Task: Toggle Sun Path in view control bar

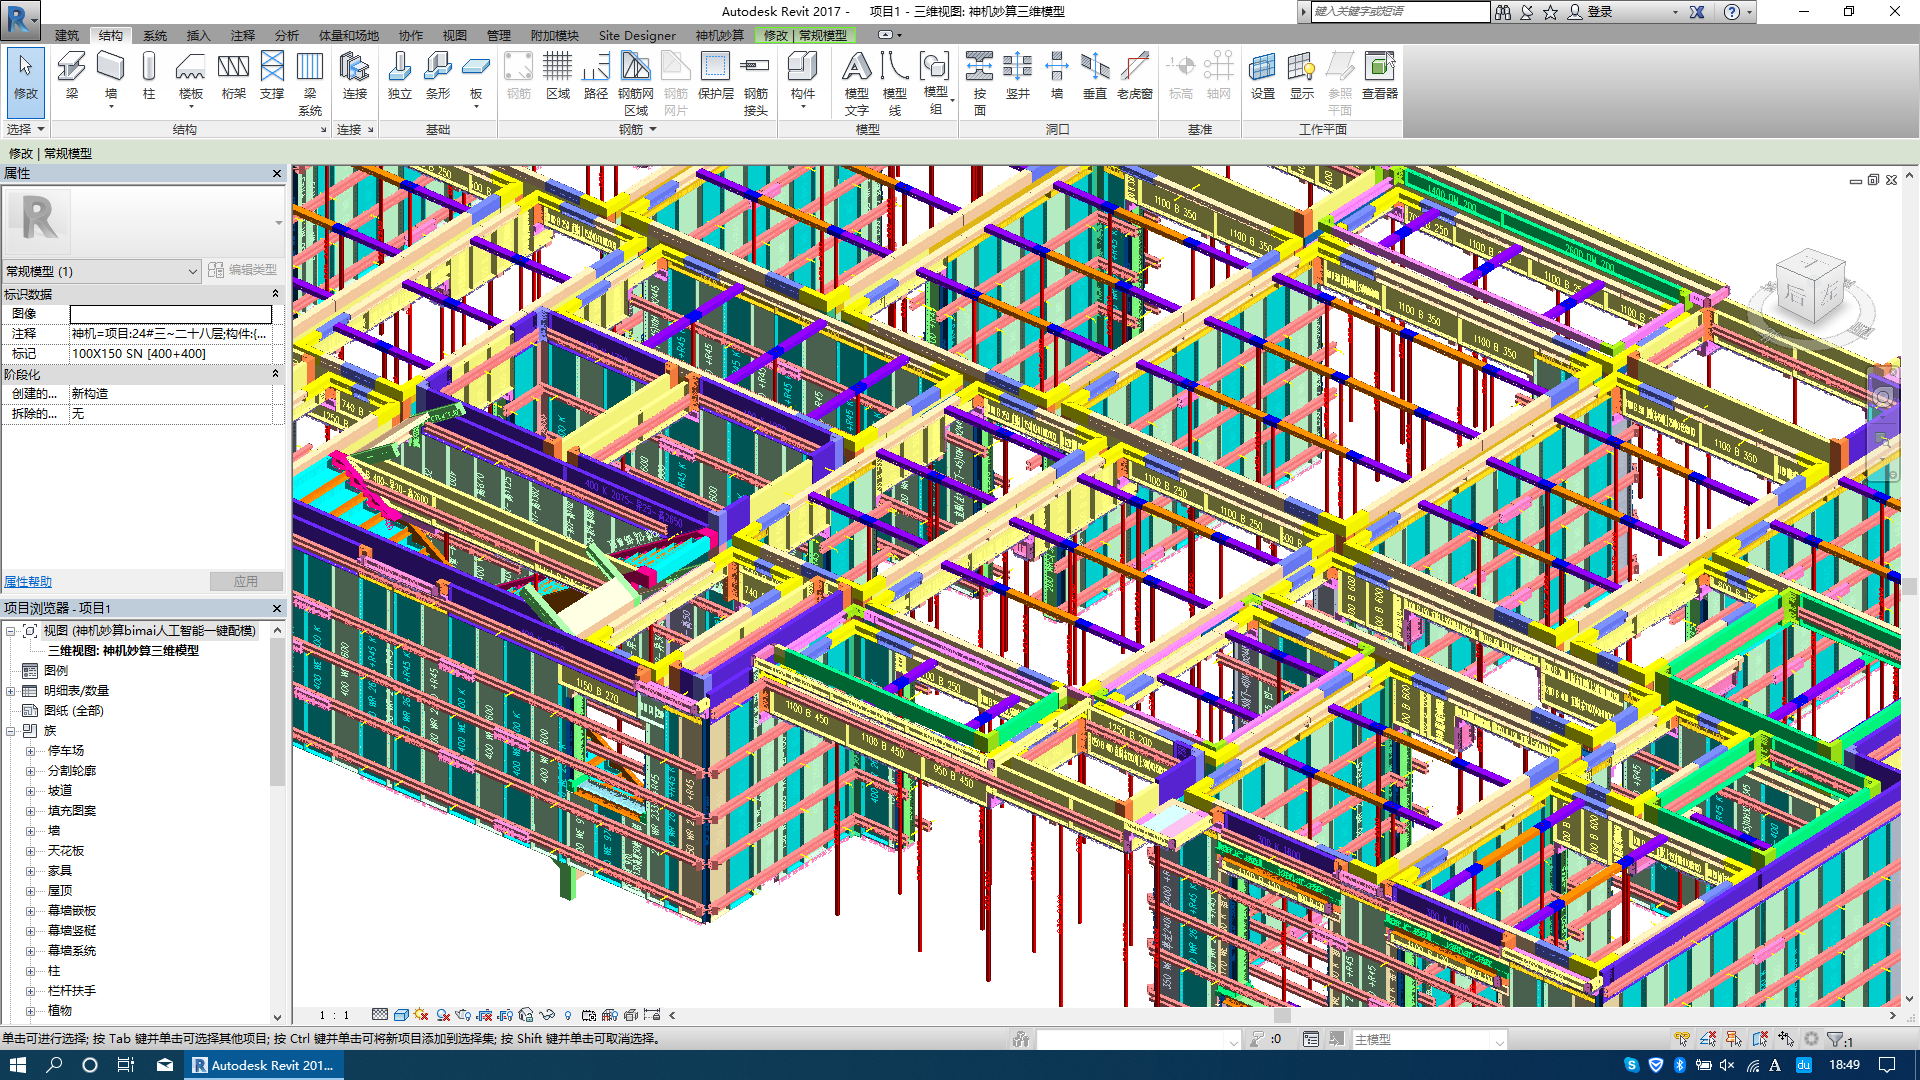Action: click(421, 1015)
